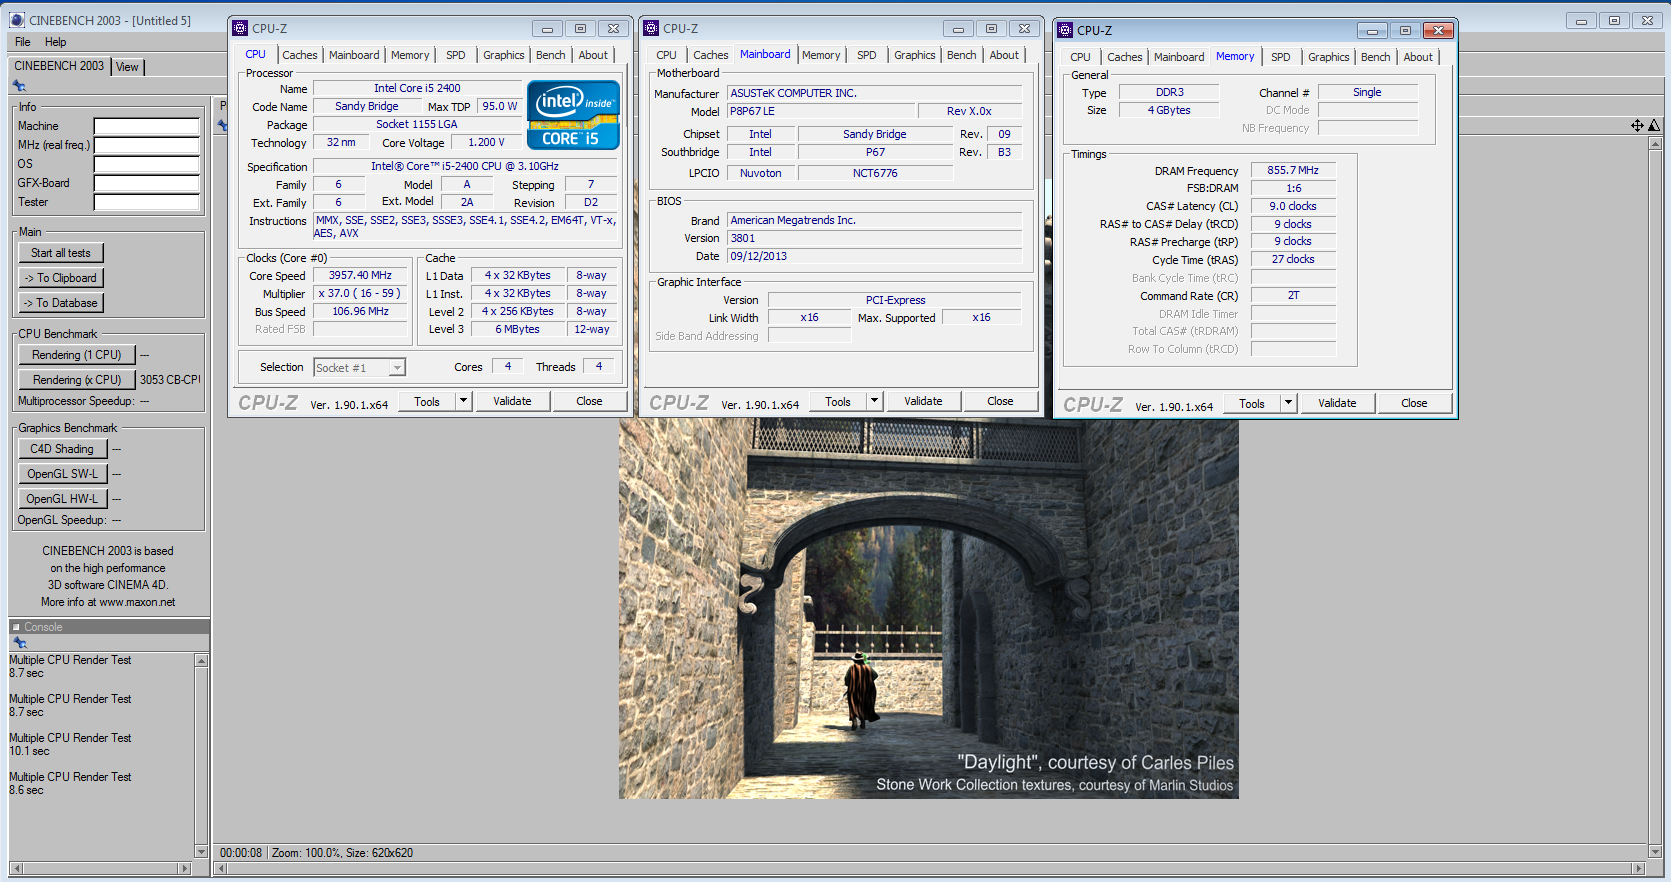This screenshot has width=1671, height=882.
Task: Start the C4D Shading test
Action: tap(62, 449)
